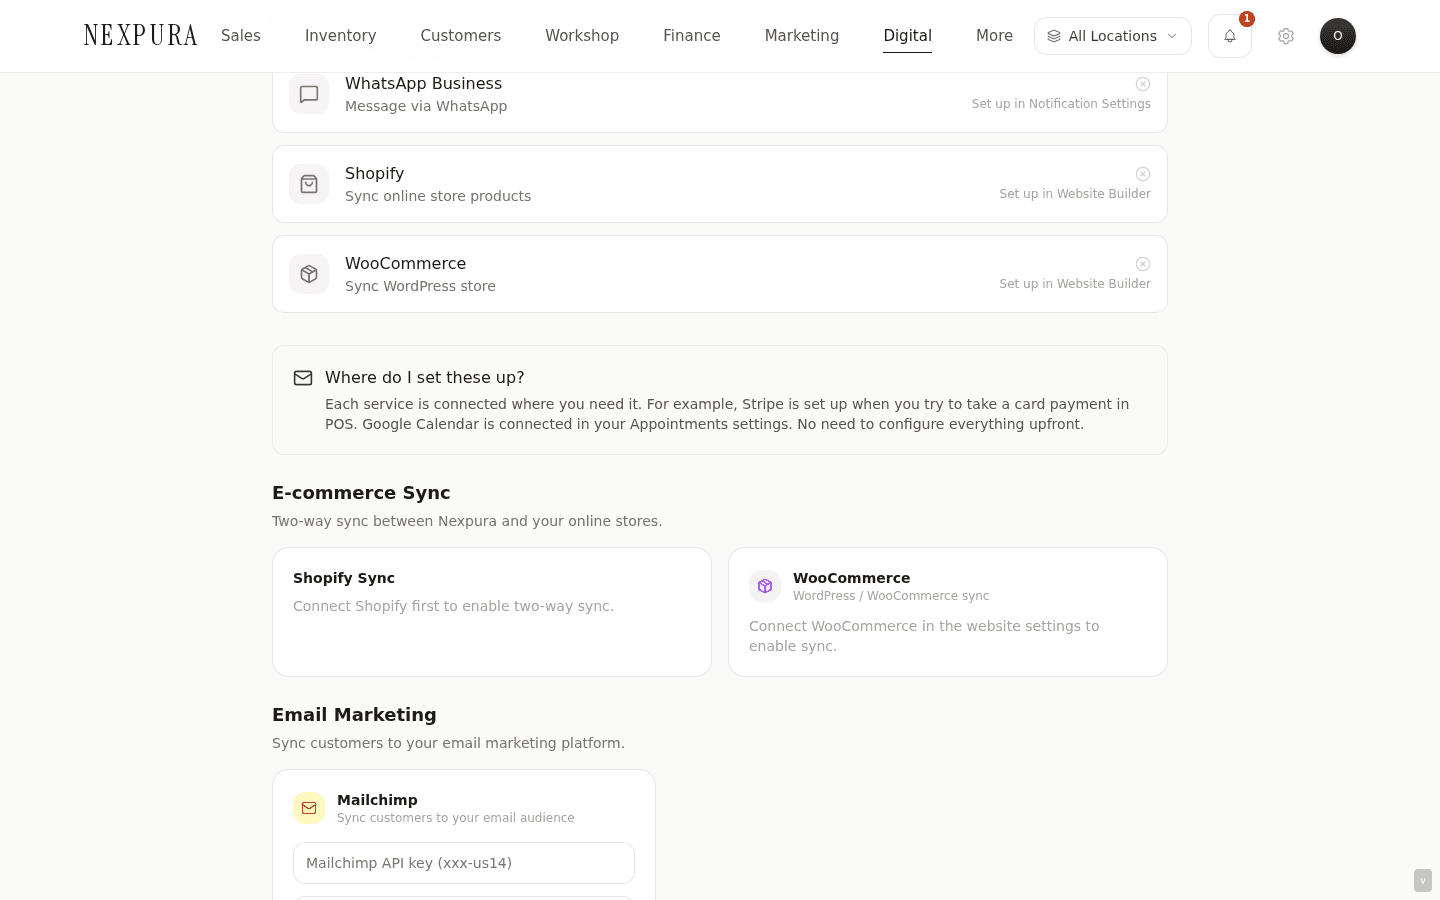
Task: Click the WooCommerce box icon in integrations list
Action: coord(309,274)
